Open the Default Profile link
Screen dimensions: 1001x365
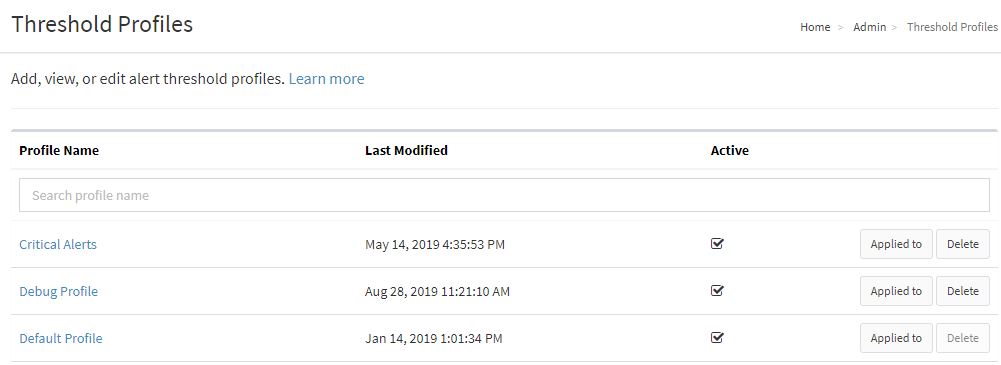61,339
